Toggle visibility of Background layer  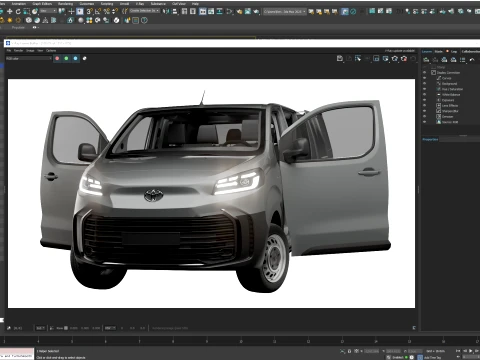click(x=425, y=84)
